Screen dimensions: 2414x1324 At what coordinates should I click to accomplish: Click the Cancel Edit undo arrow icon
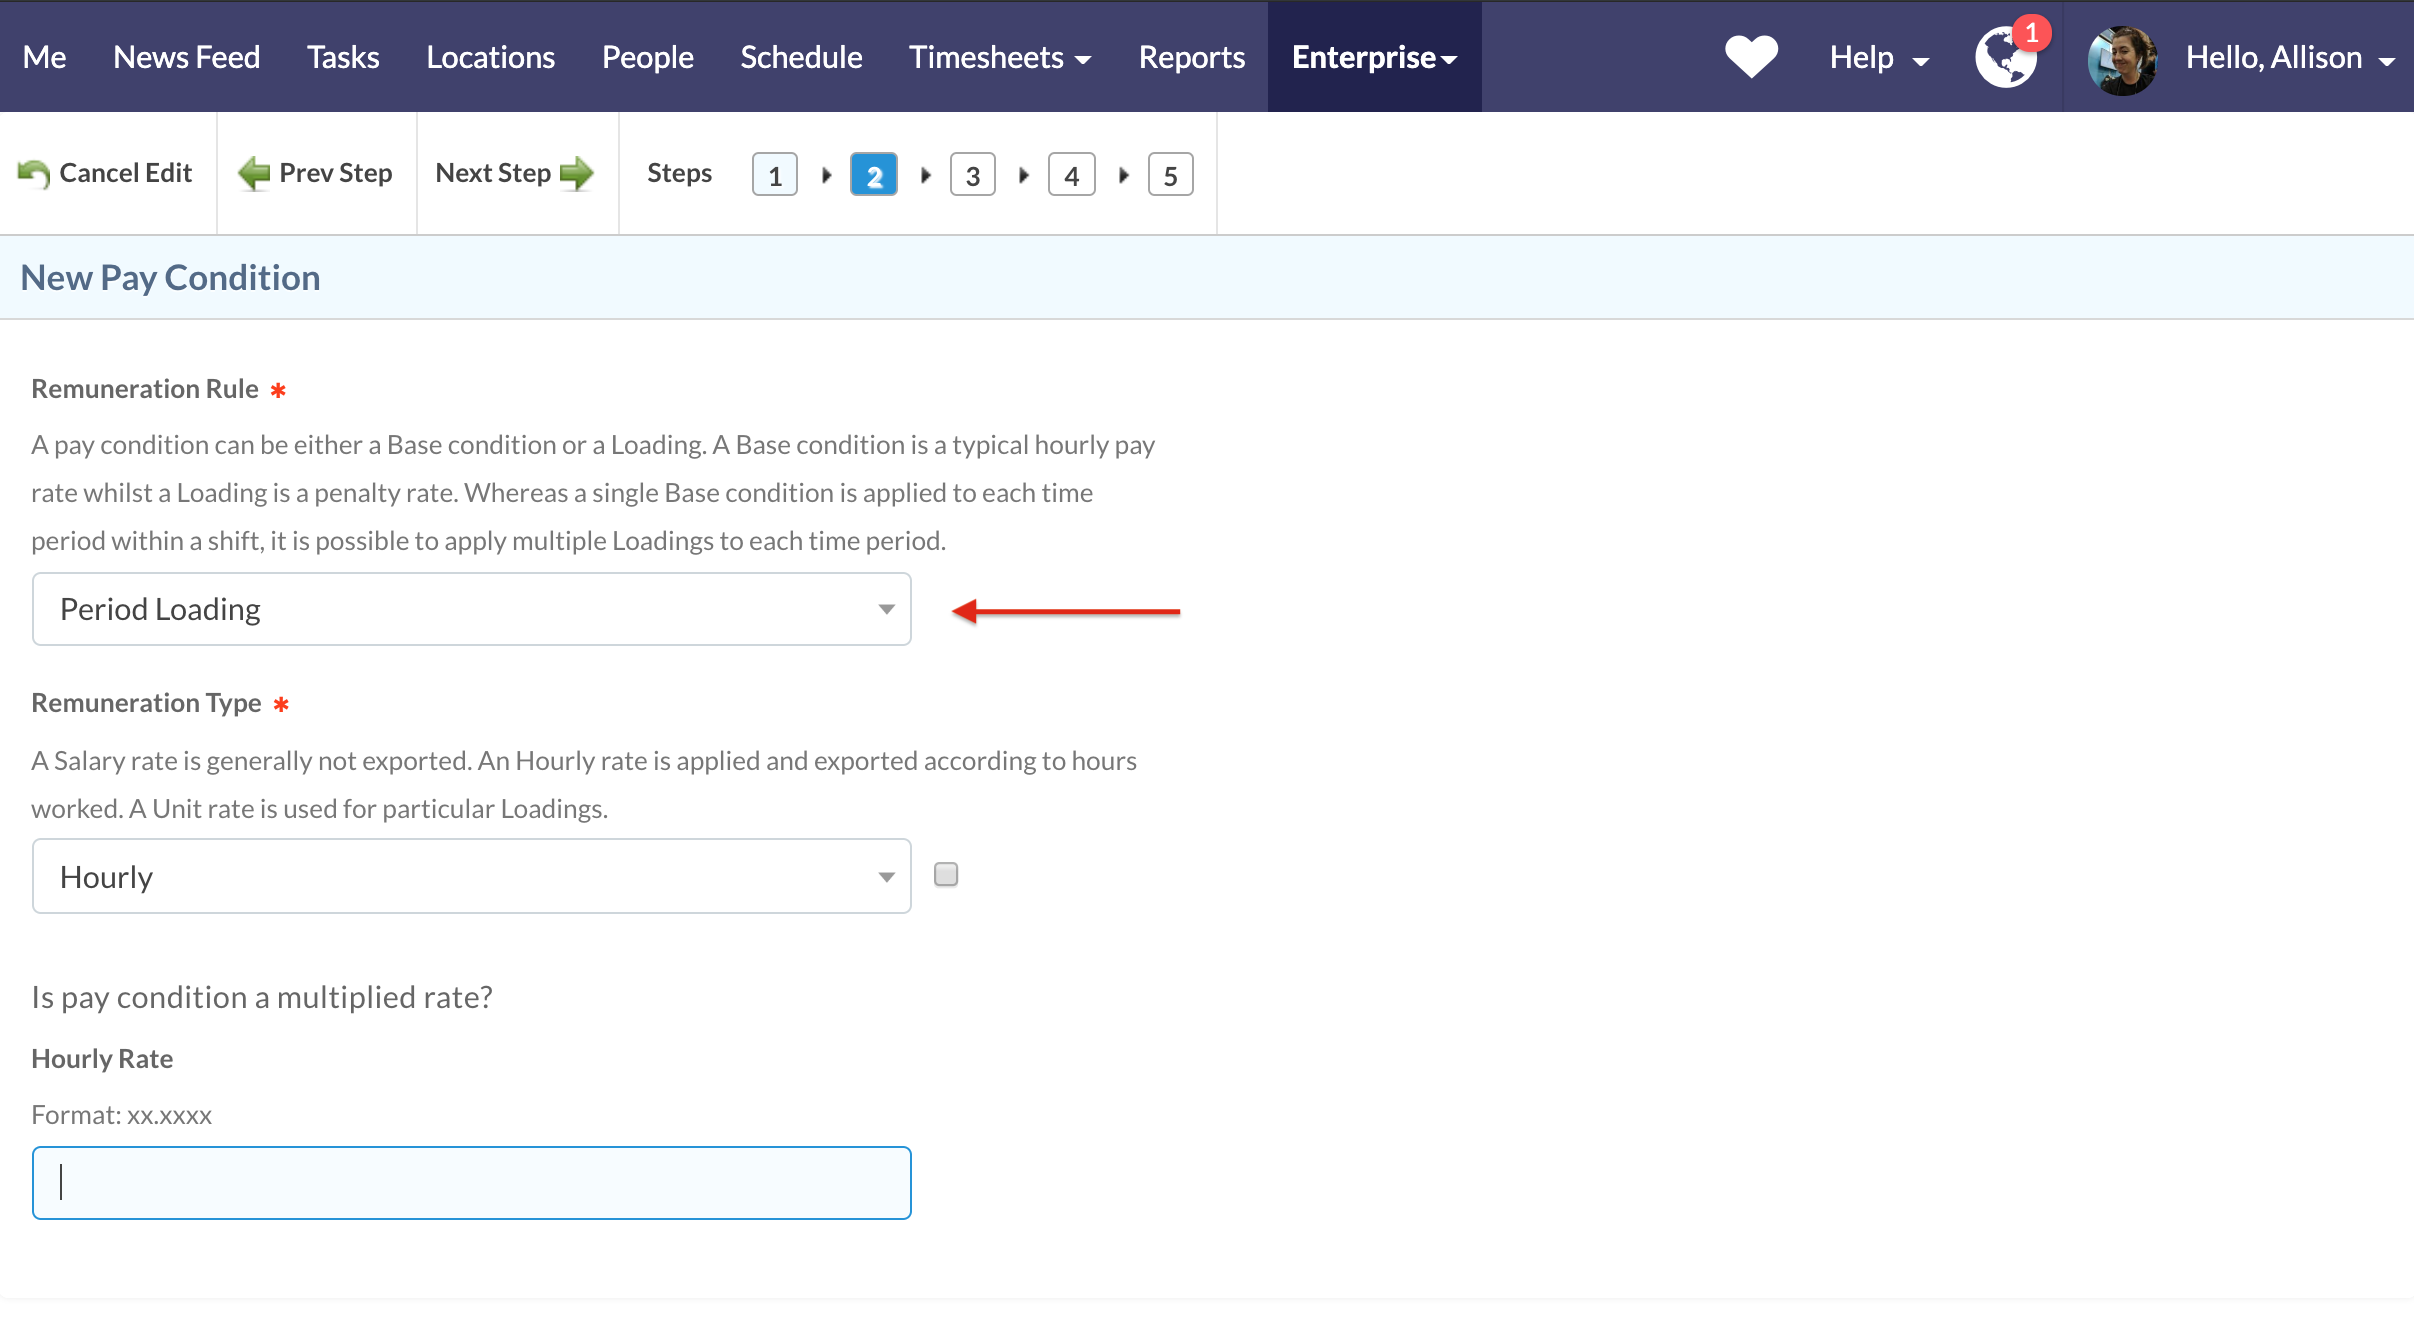pyautogui.click(x=33, y=174)
